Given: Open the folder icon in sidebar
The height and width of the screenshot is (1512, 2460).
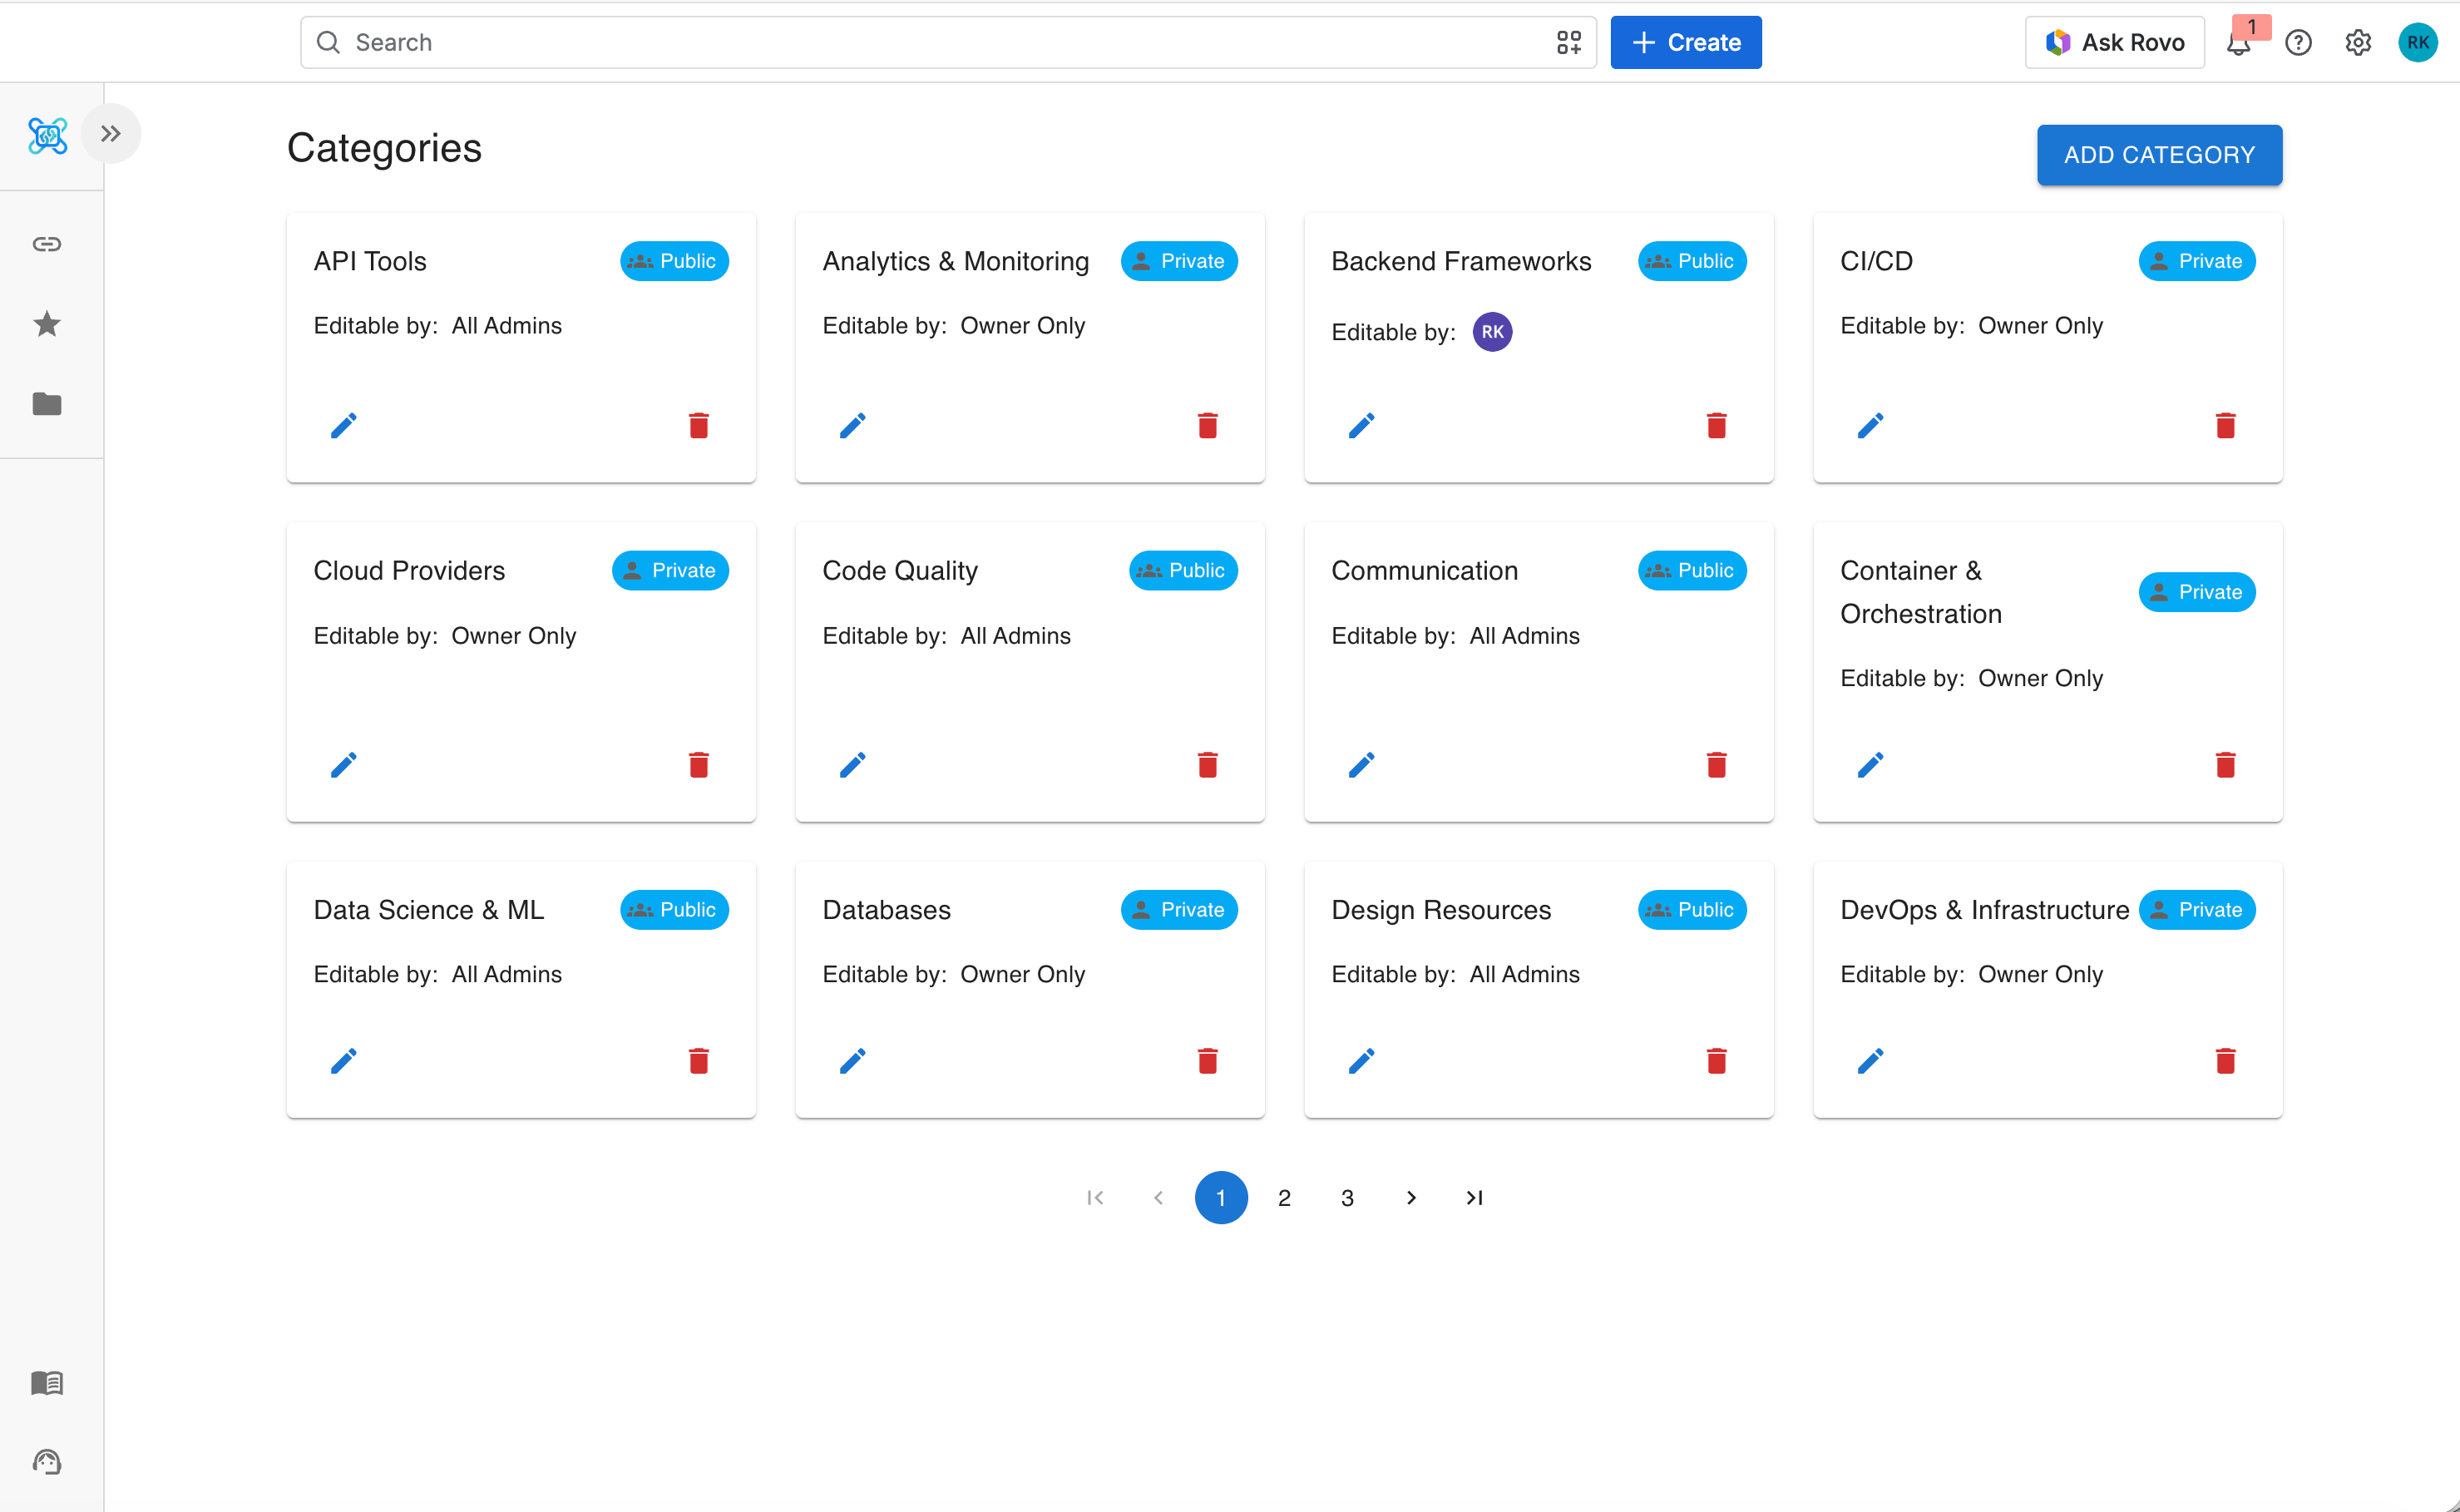Looking at the screenshot, I should click(x=47, y=404).
